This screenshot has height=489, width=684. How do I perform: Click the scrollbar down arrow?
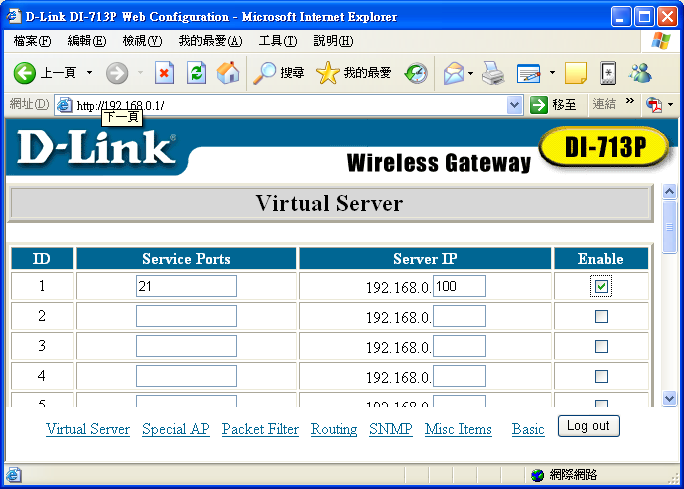pos(669,398)
